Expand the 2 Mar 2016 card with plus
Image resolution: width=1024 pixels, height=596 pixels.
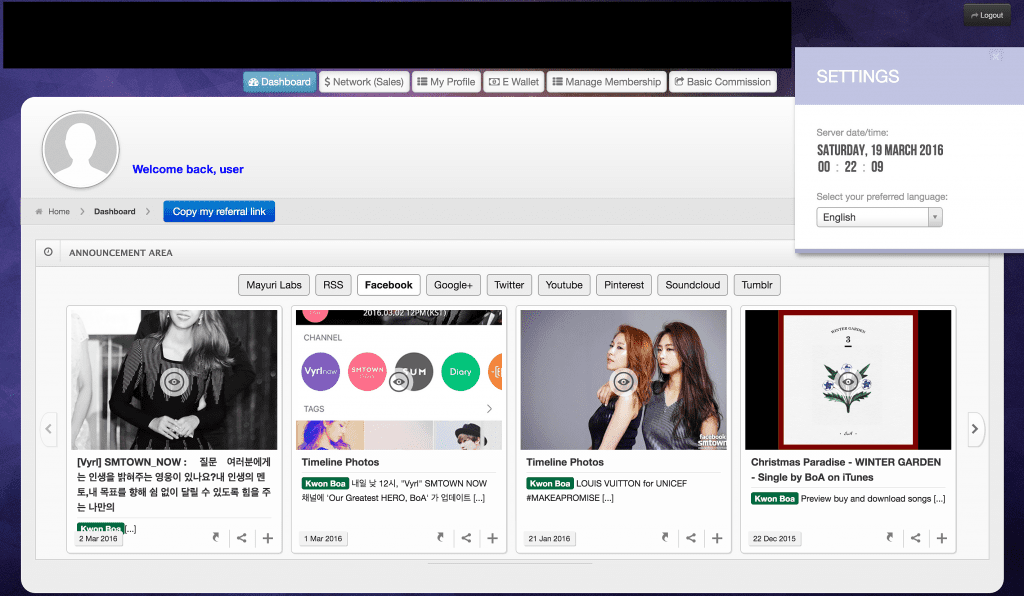(268, 538)
